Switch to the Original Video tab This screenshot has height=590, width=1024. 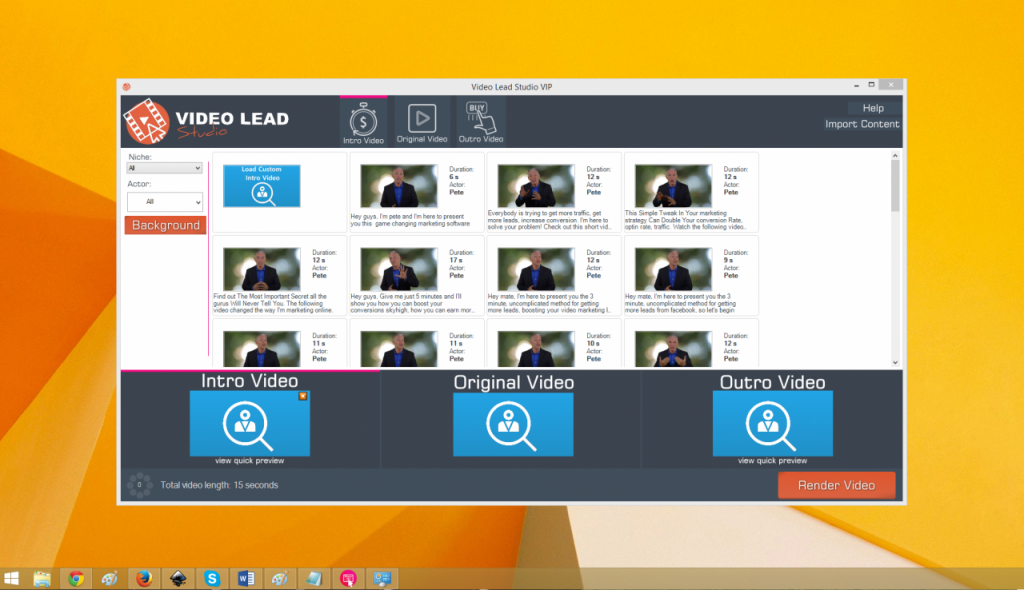[x=422, y=123]
